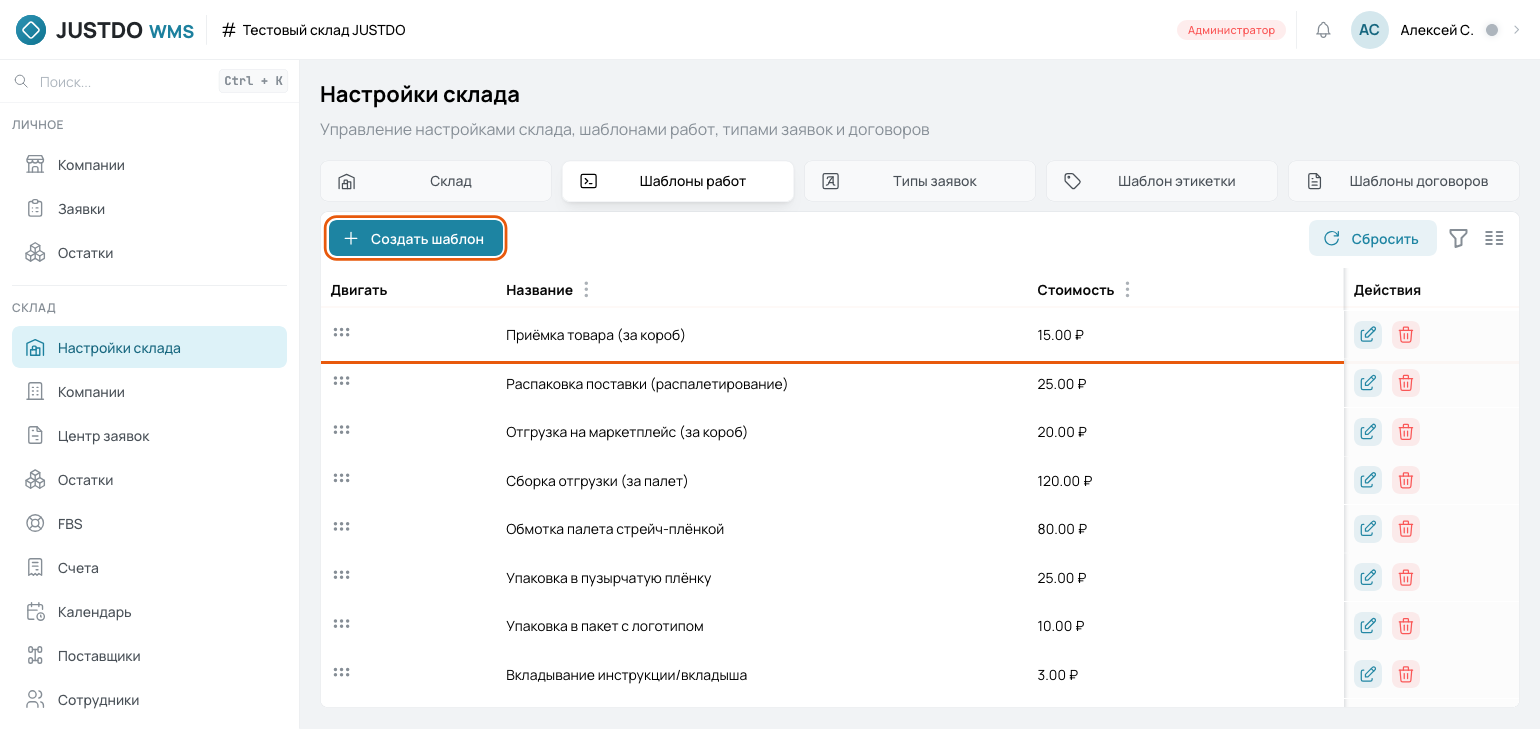Click the Сбросить reset button

coord(1373,238)
